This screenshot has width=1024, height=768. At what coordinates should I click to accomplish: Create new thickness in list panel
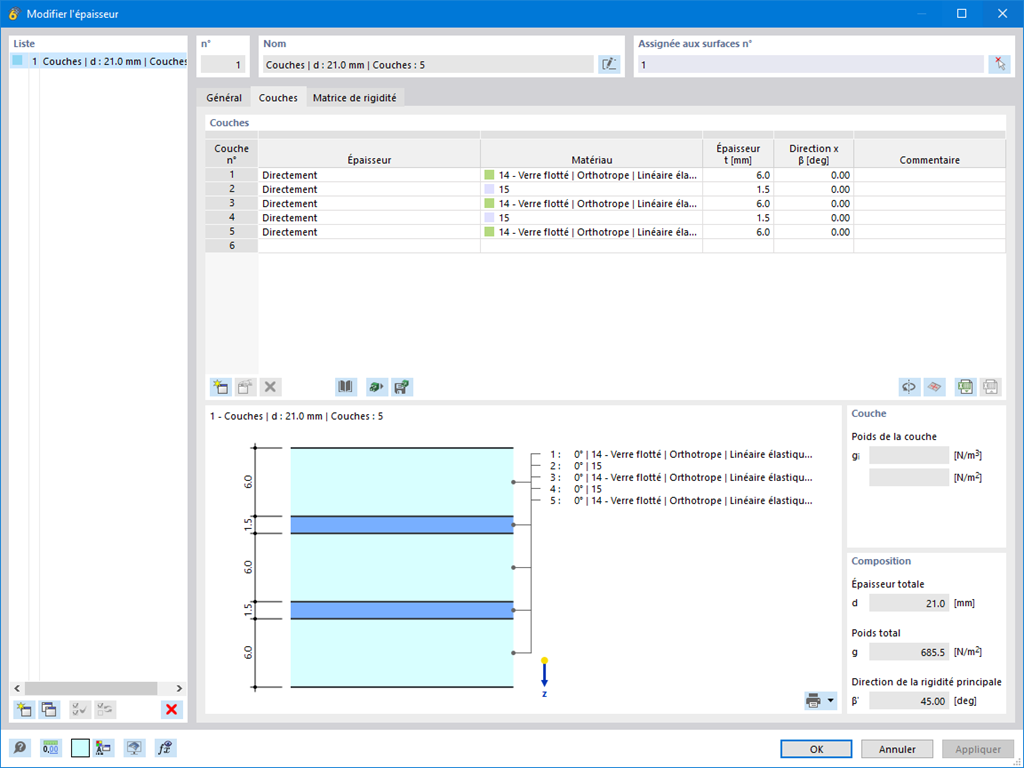click(x=24, y=709)
